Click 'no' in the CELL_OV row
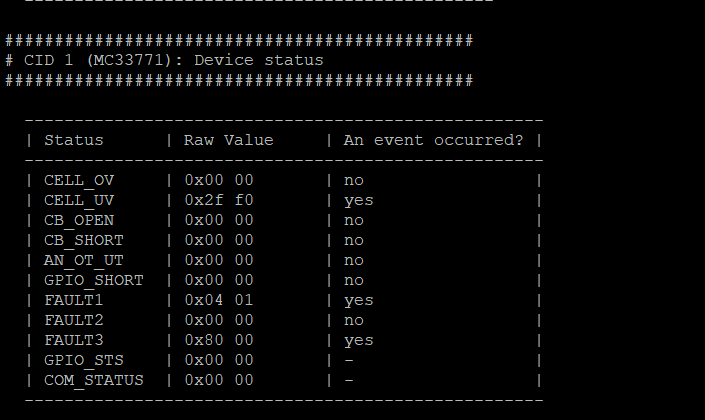 pyautogui.click(x=354, y=181)
